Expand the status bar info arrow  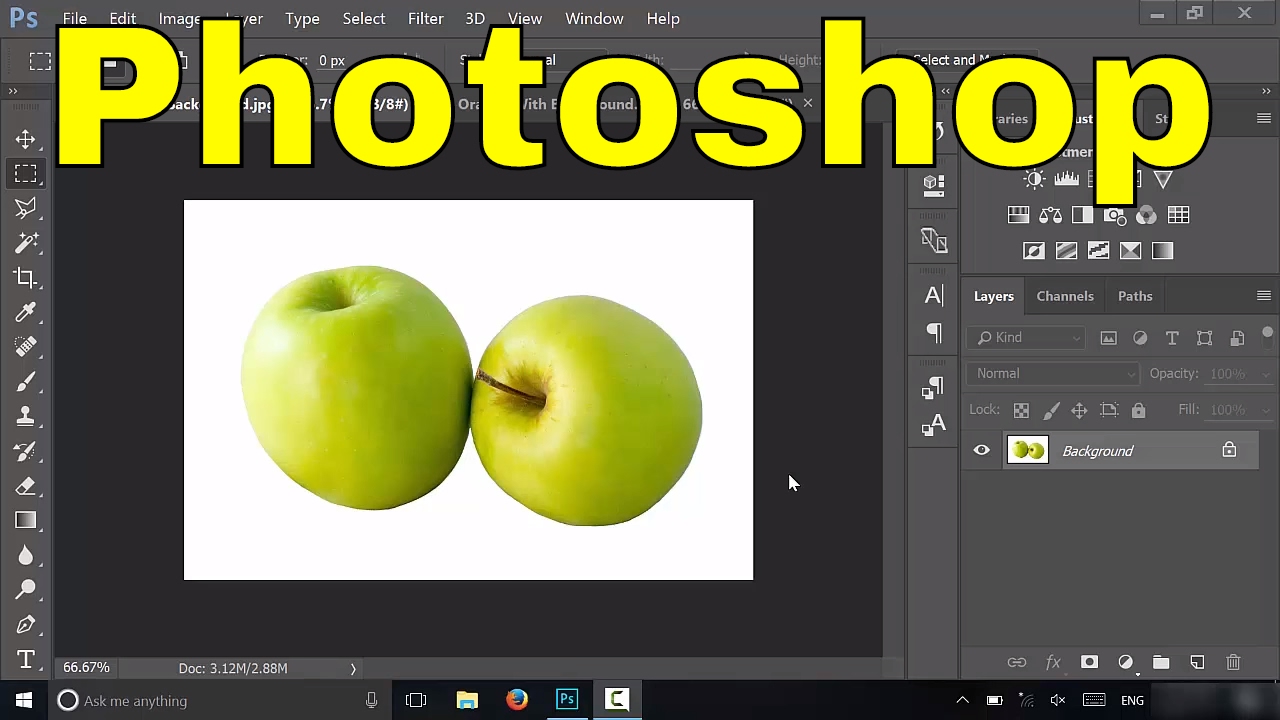click(x=353, y=668)
